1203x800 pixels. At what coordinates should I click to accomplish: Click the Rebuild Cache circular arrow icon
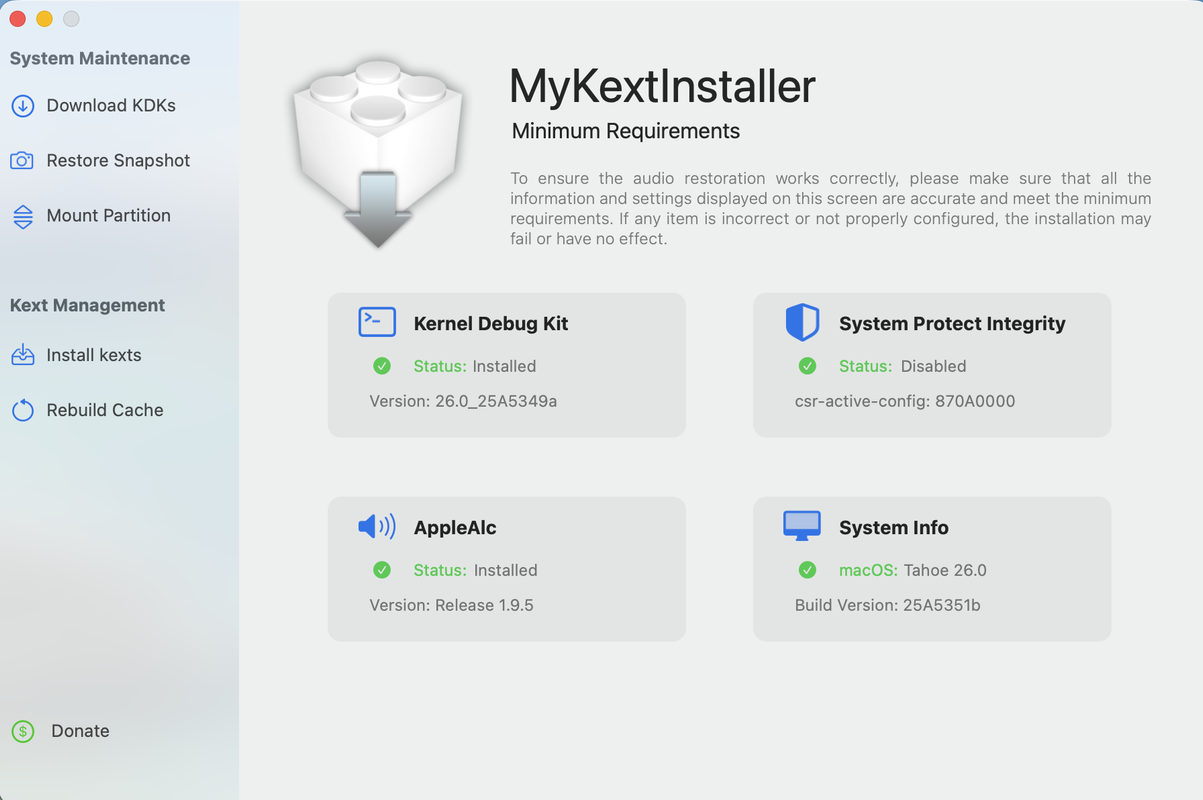tap(22, 410)
